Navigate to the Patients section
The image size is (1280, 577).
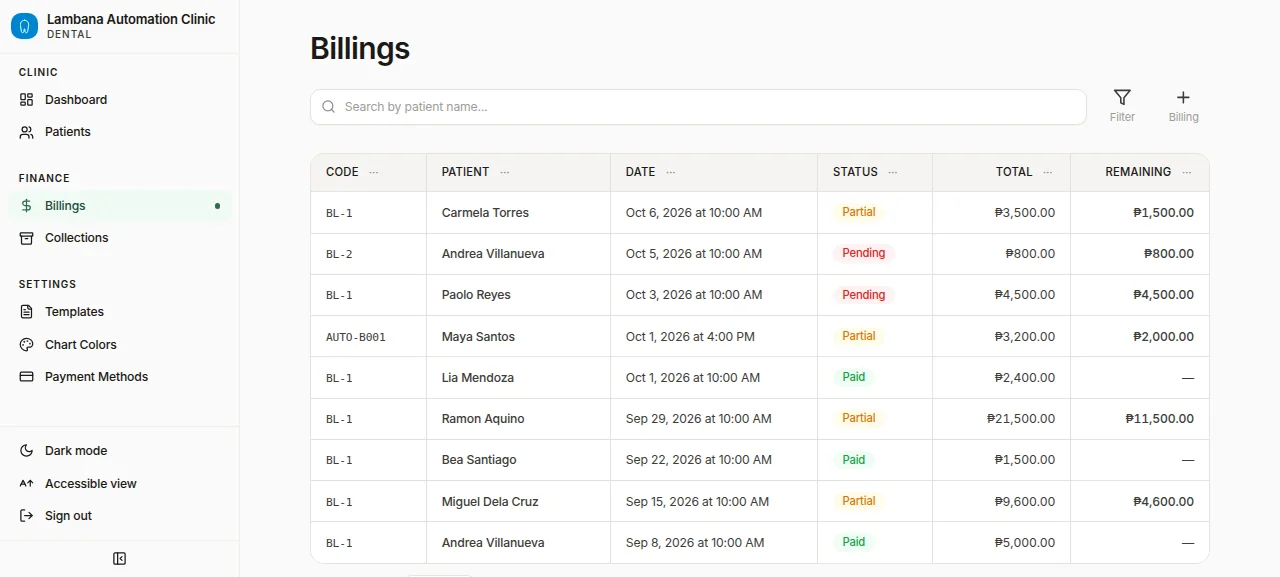[x=120, y=132]
